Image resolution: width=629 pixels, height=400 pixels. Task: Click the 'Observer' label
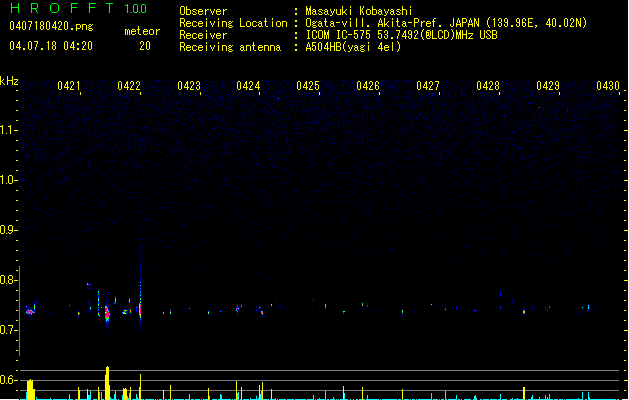click(203, 11)
